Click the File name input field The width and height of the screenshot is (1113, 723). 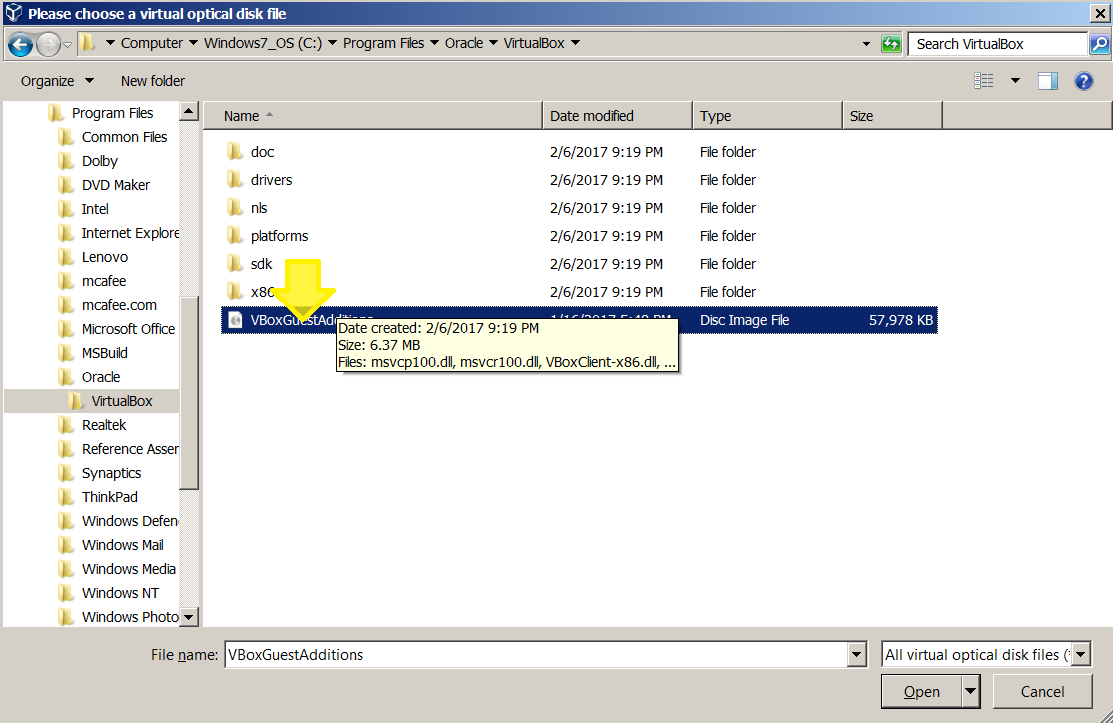click(x=537, y=654)
